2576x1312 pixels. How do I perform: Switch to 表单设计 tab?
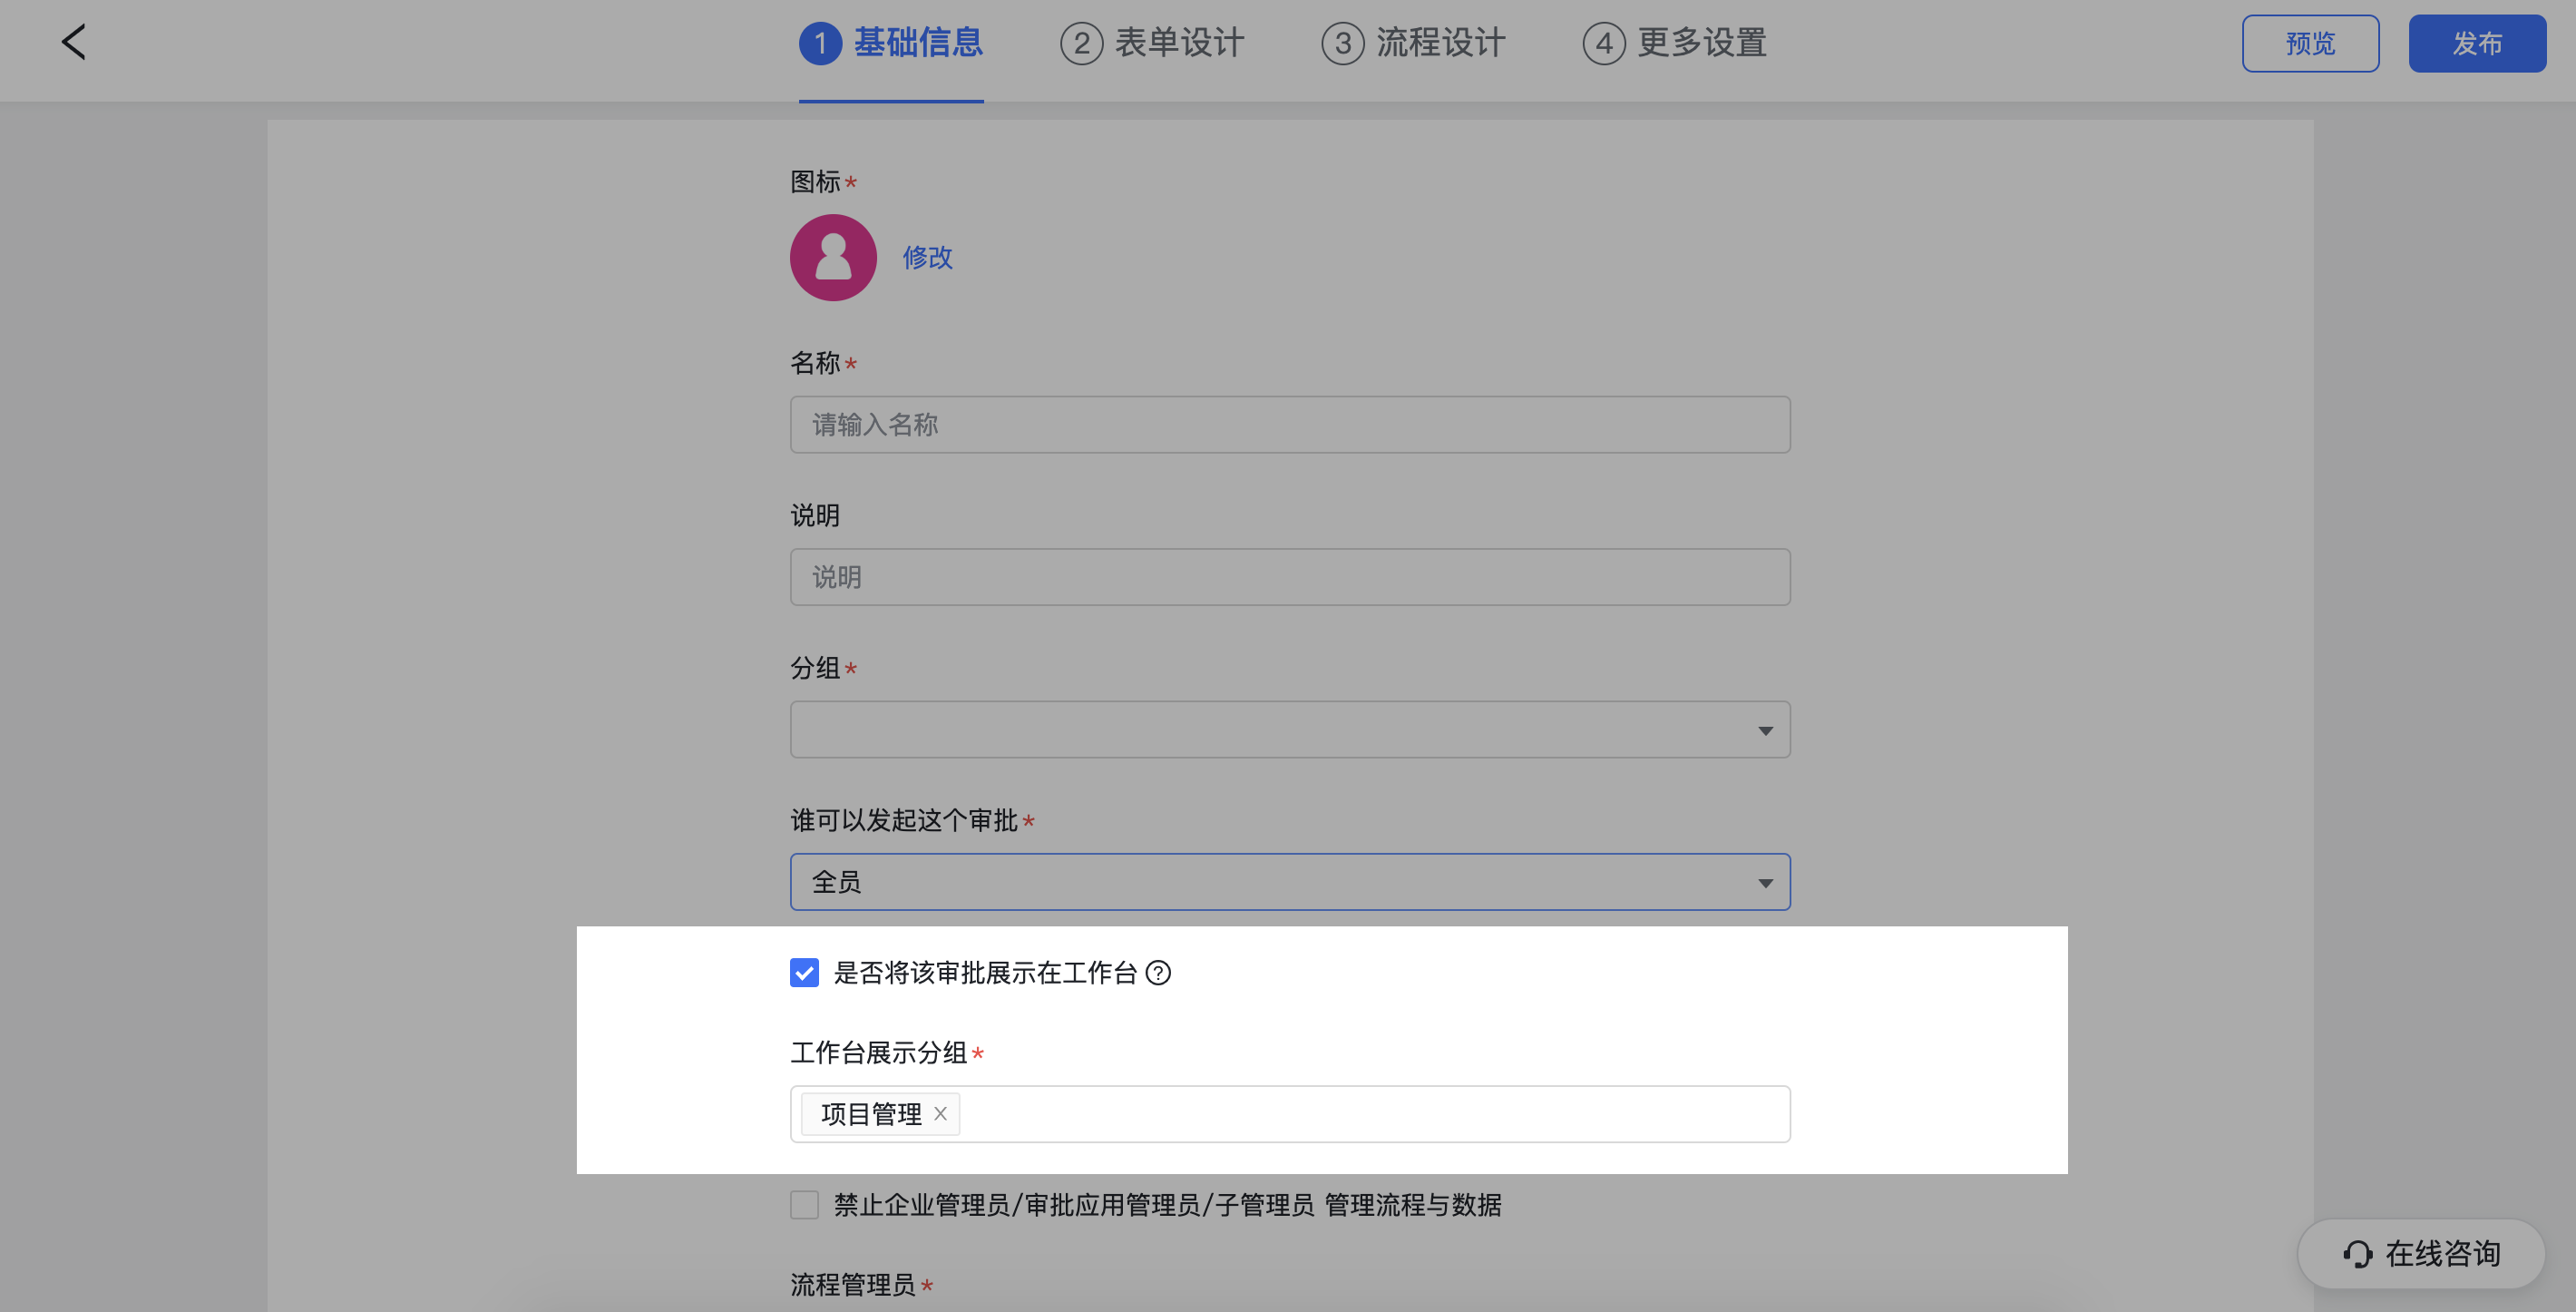pyautogui.click(x=1178, y=43)
